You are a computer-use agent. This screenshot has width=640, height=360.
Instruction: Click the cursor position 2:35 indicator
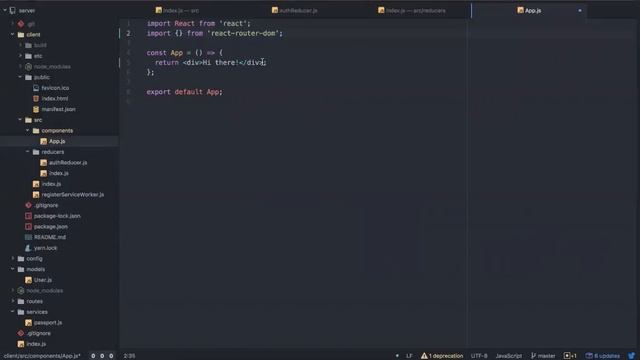click(x=129, y=356)
